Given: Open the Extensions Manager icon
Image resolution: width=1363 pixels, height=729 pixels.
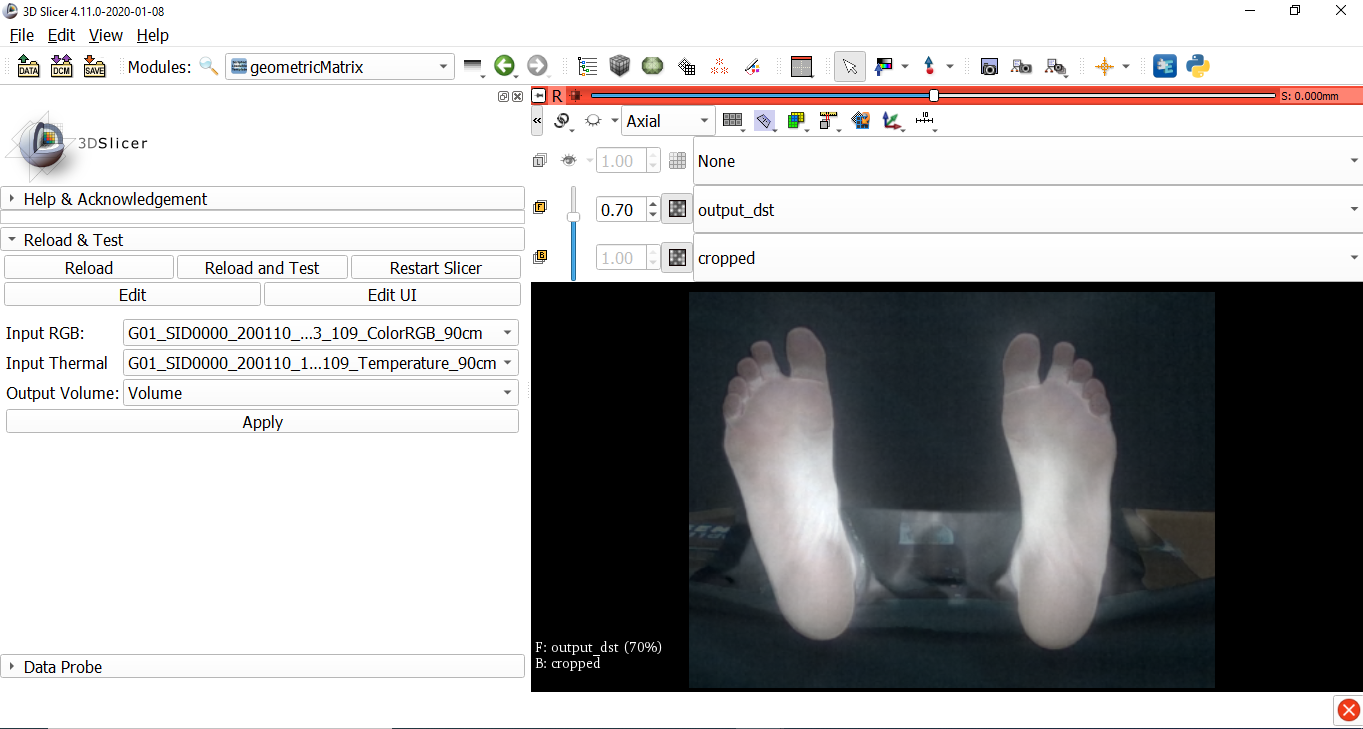Looking at the screenshot, I should (1165, 67).
